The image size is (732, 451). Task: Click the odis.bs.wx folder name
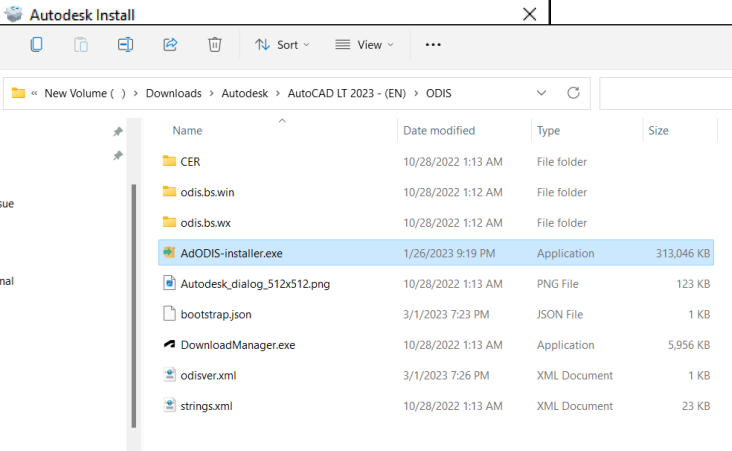[x=205, y=223]
